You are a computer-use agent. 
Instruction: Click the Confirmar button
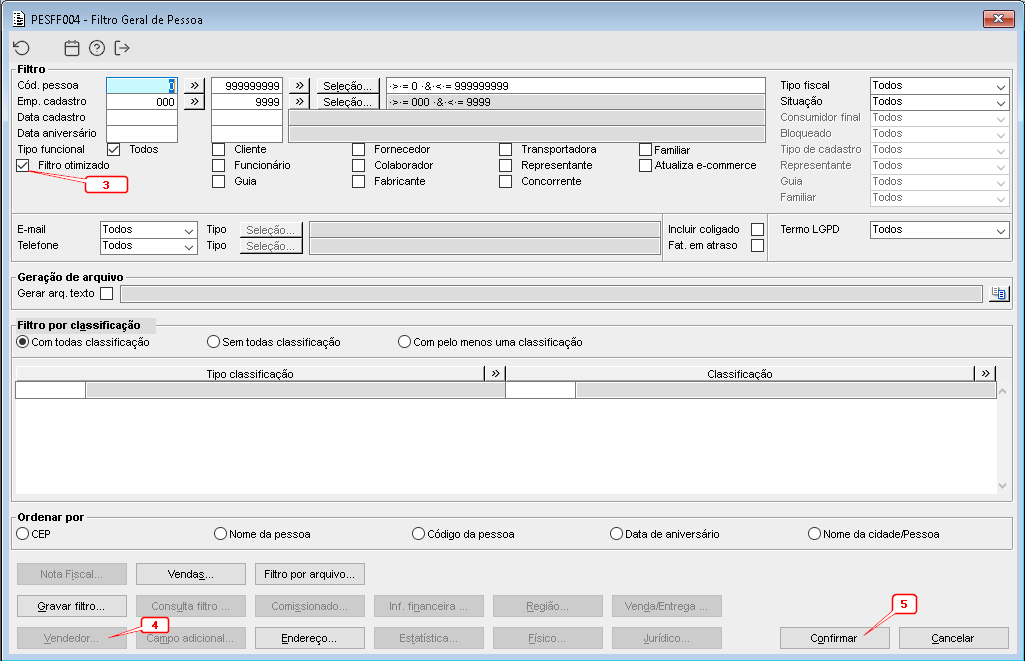click(834, 638)
